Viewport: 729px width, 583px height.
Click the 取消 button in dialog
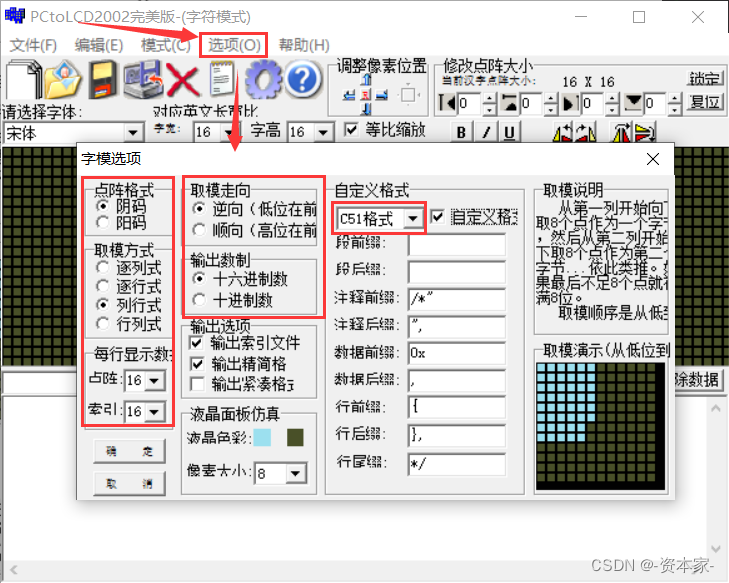point(129,484)
